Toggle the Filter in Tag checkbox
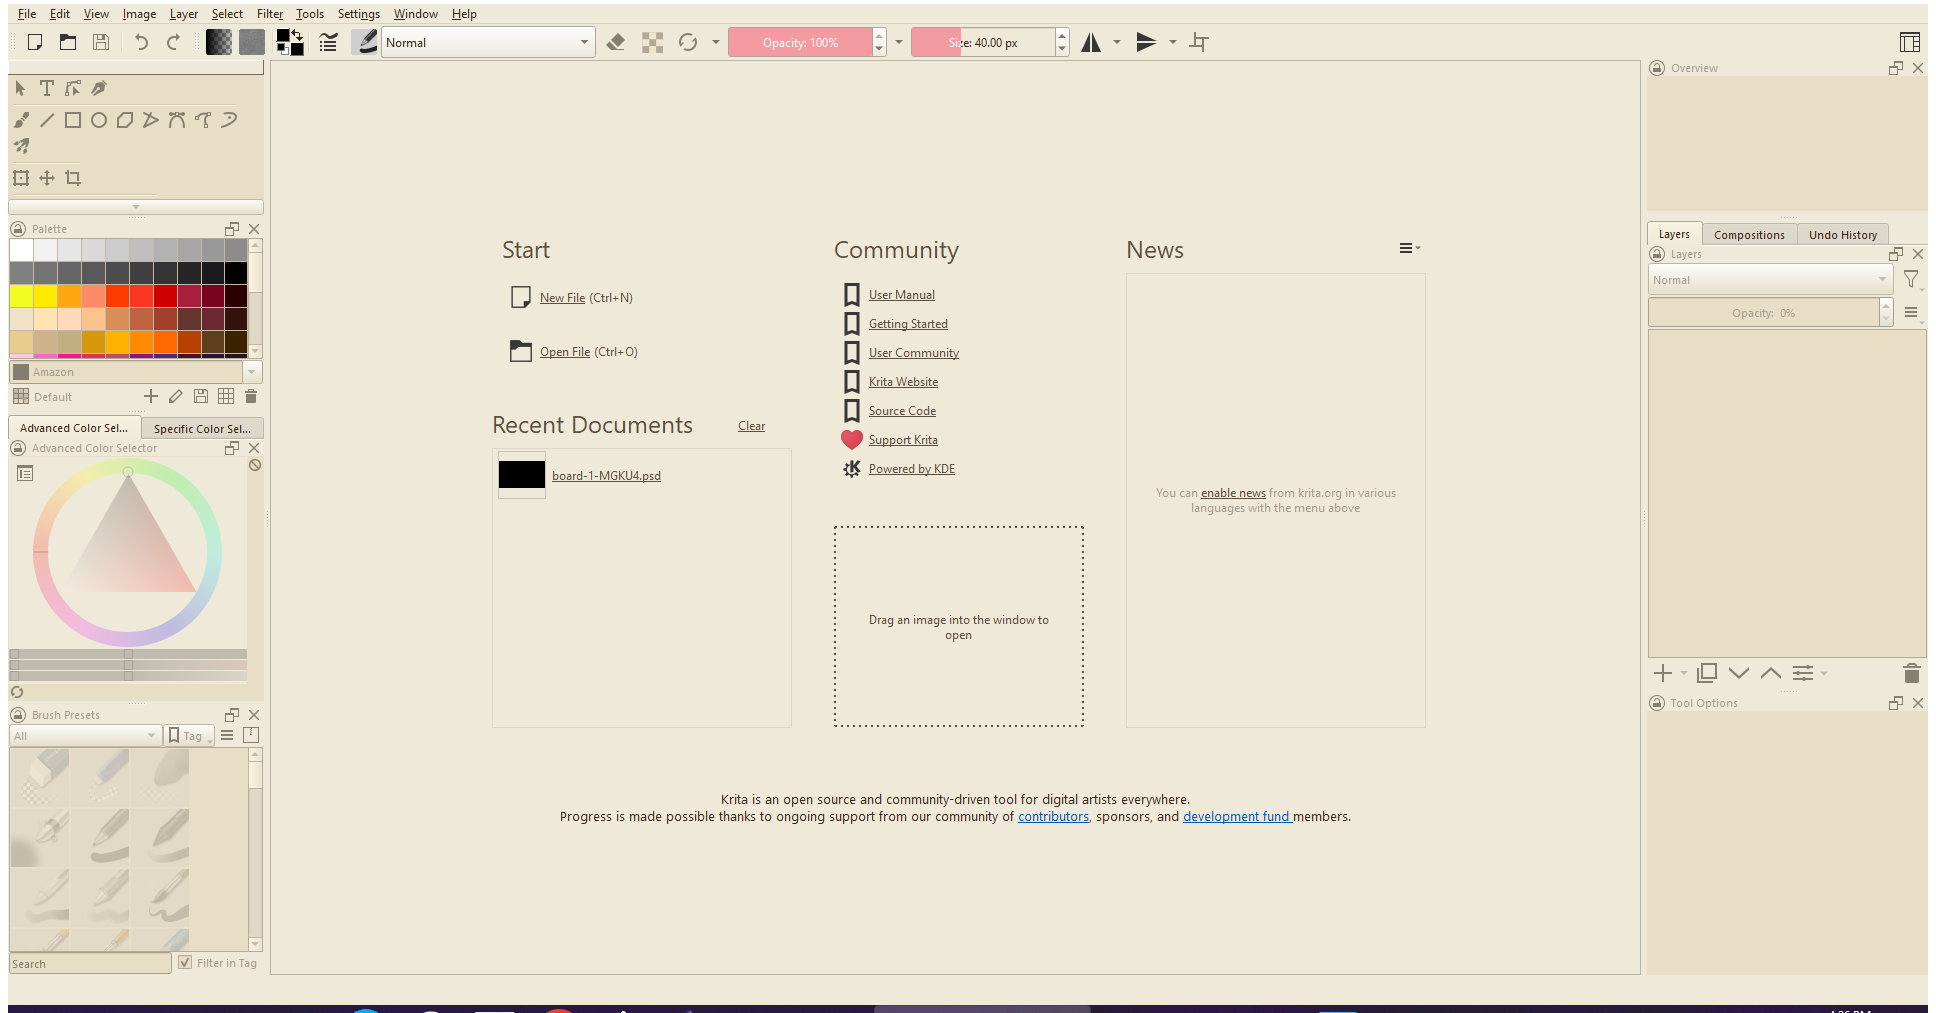This screenshot has height=1013, width=1936. tap(185, 962)
